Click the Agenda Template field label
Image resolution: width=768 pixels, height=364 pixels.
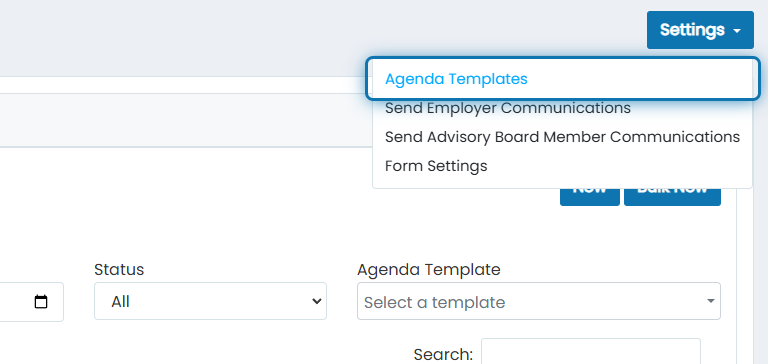[x=429, y=269]
